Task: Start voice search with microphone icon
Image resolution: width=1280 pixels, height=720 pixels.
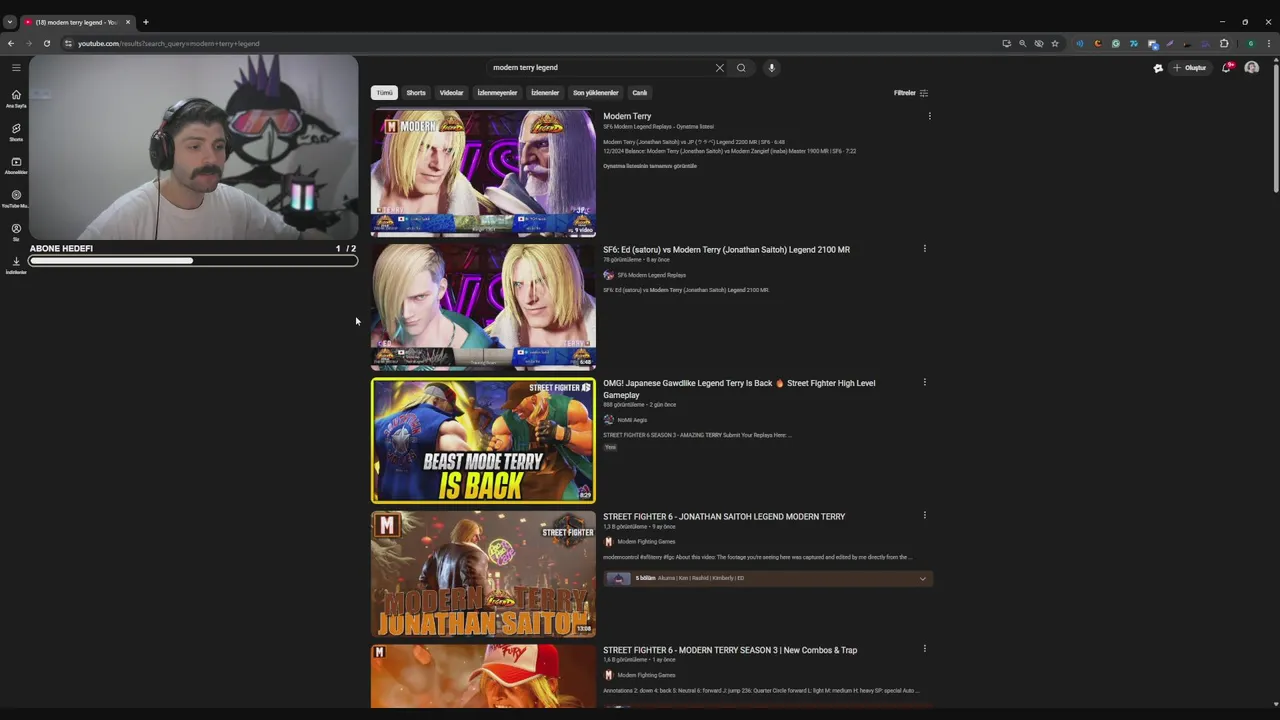Action: pos(771,68)
